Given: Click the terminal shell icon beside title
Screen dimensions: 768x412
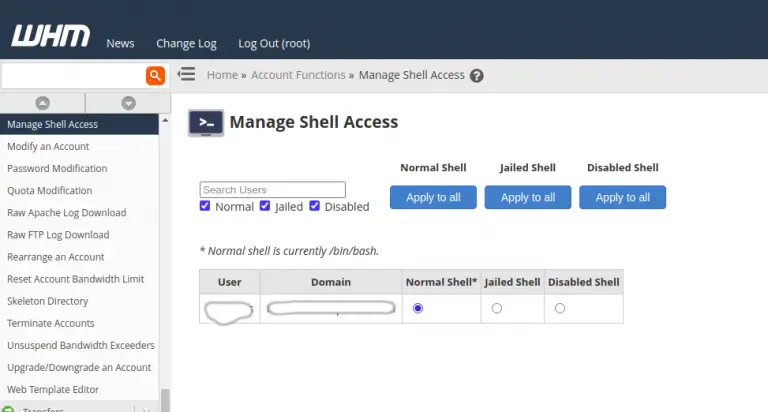Looking at the screenshot, I should point(206,123).
